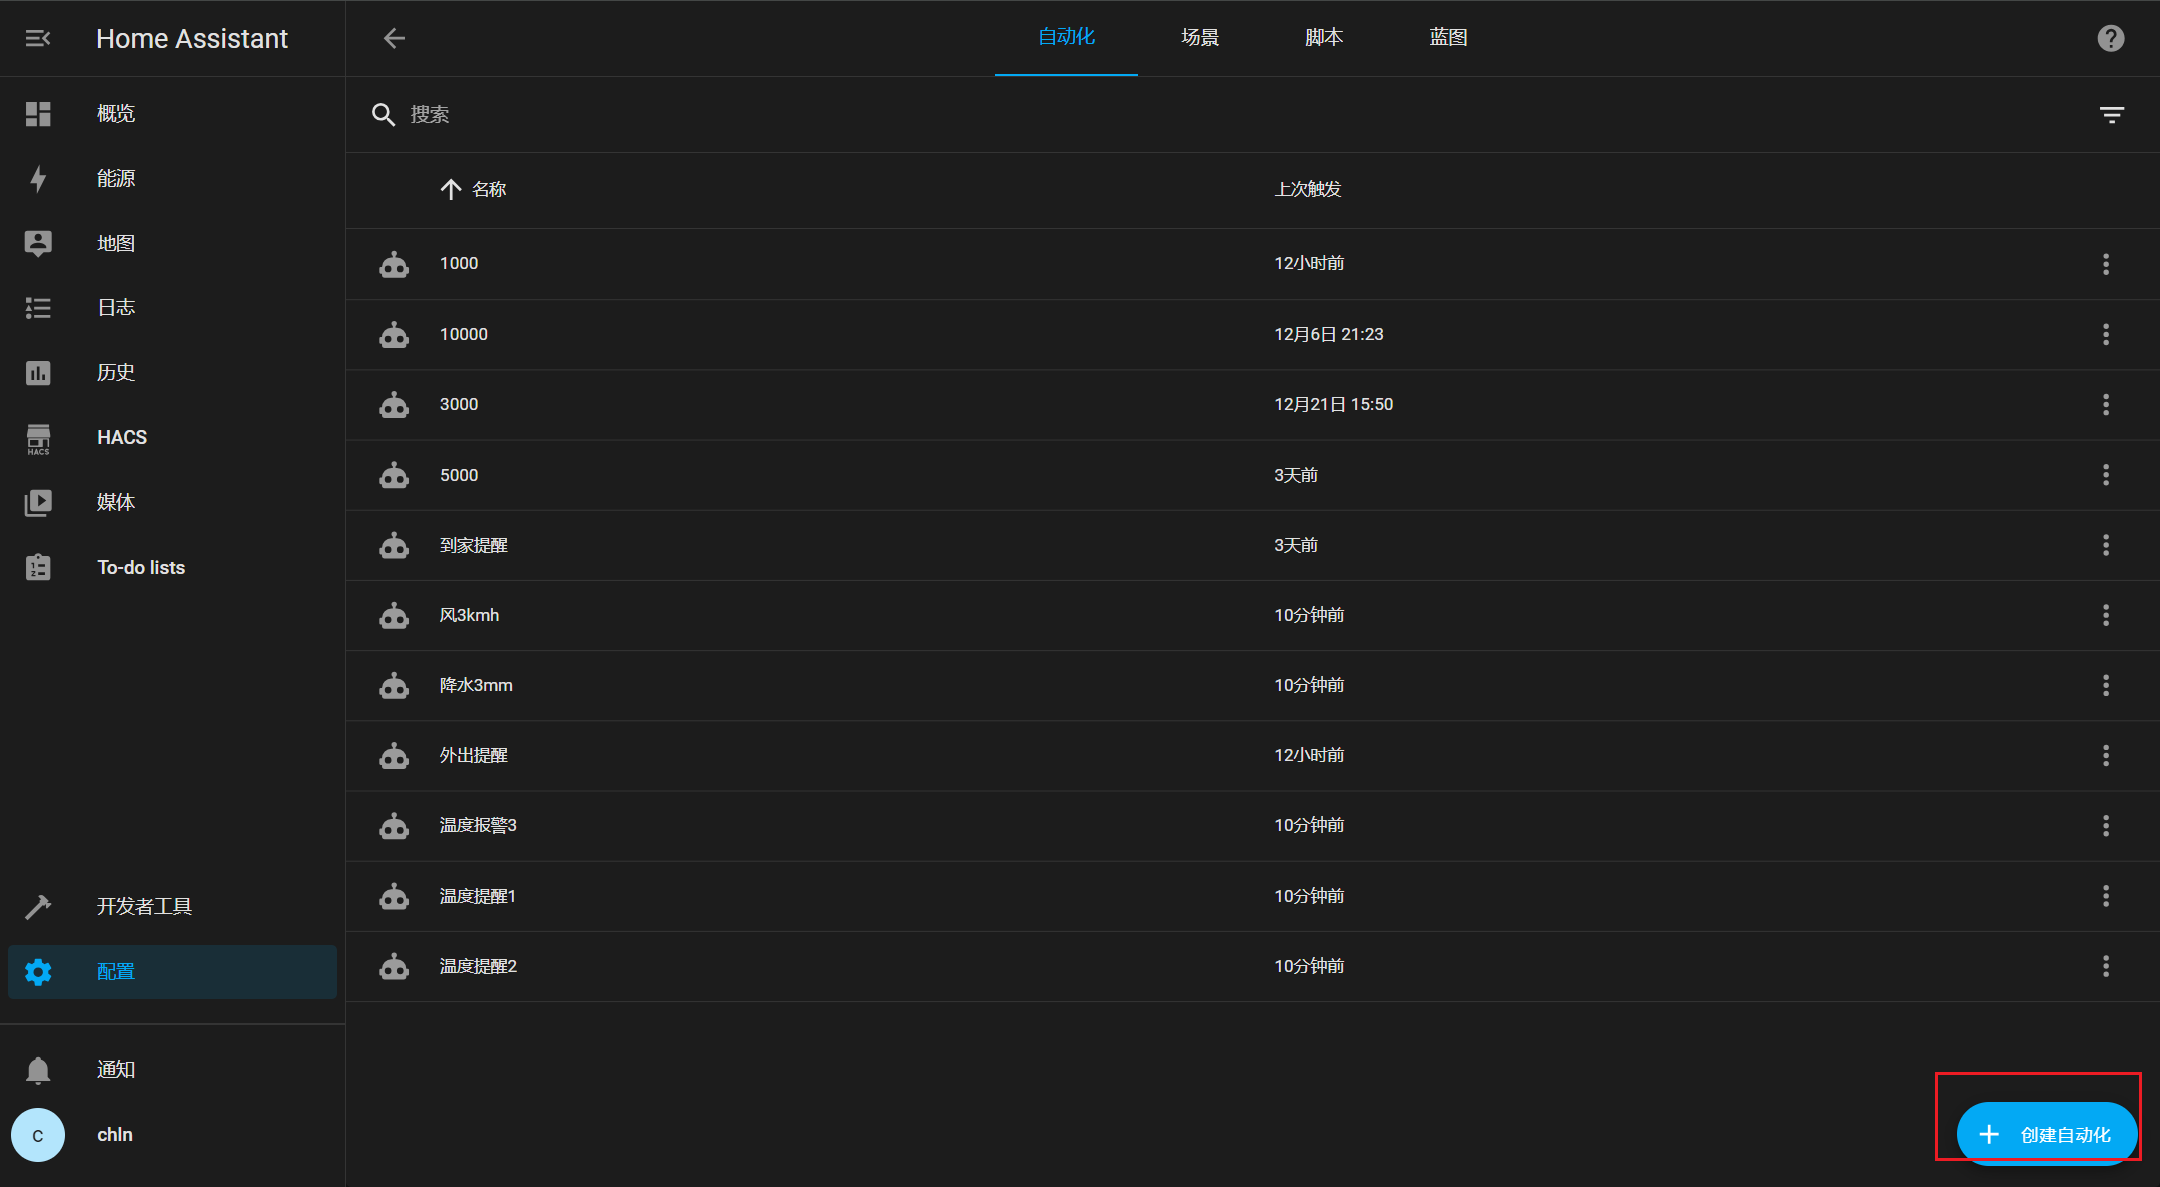
Task: Open the help question mark icon
Action: coord(2111,38)
